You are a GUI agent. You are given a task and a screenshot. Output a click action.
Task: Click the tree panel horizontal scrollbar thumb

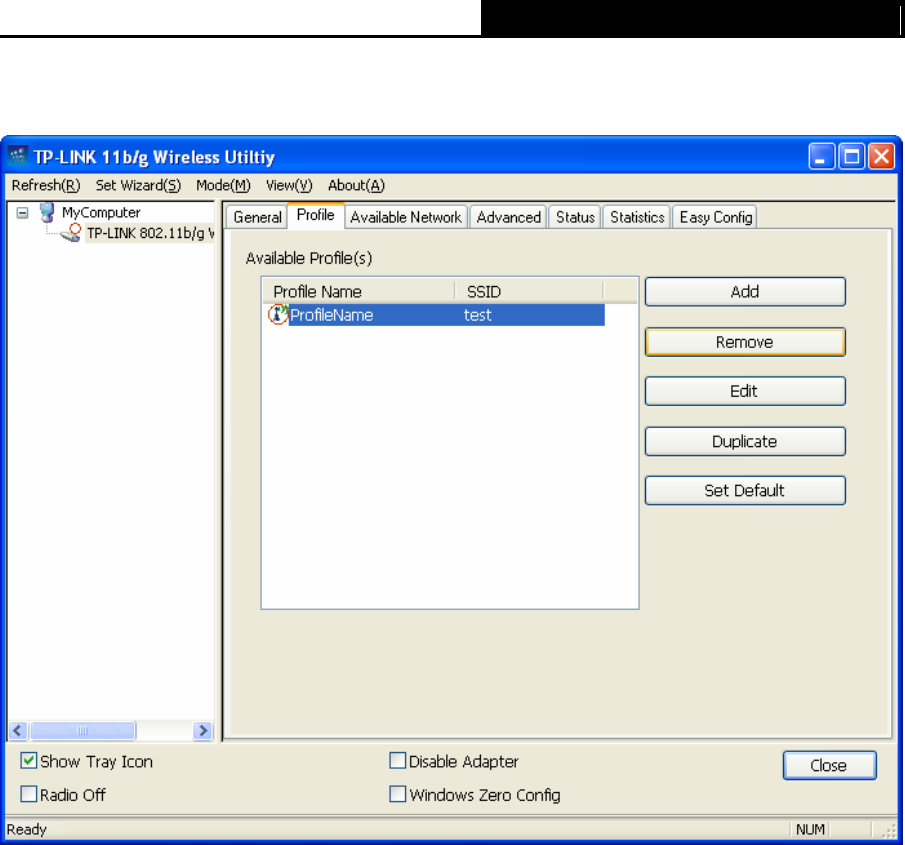(83, 731)
